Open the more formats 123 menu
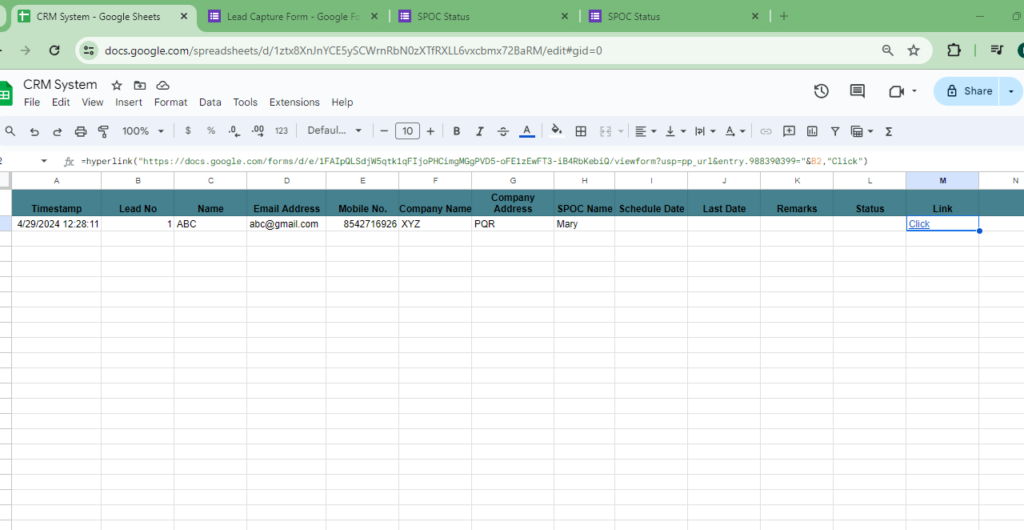Image resolution: width=1024 pixels, height=530 pixels. pyautogui.click(x=281, y=131)
